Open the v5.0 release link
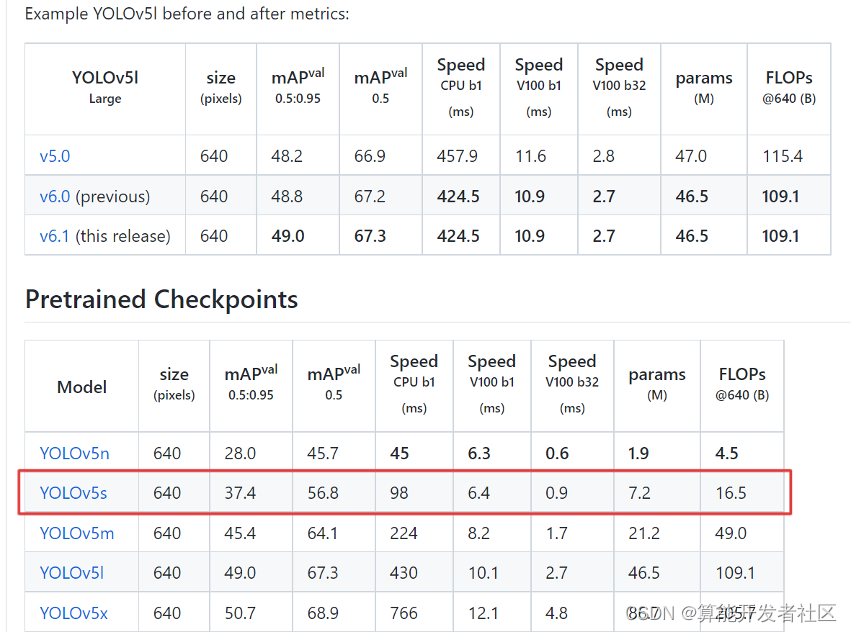 [55, 156]
